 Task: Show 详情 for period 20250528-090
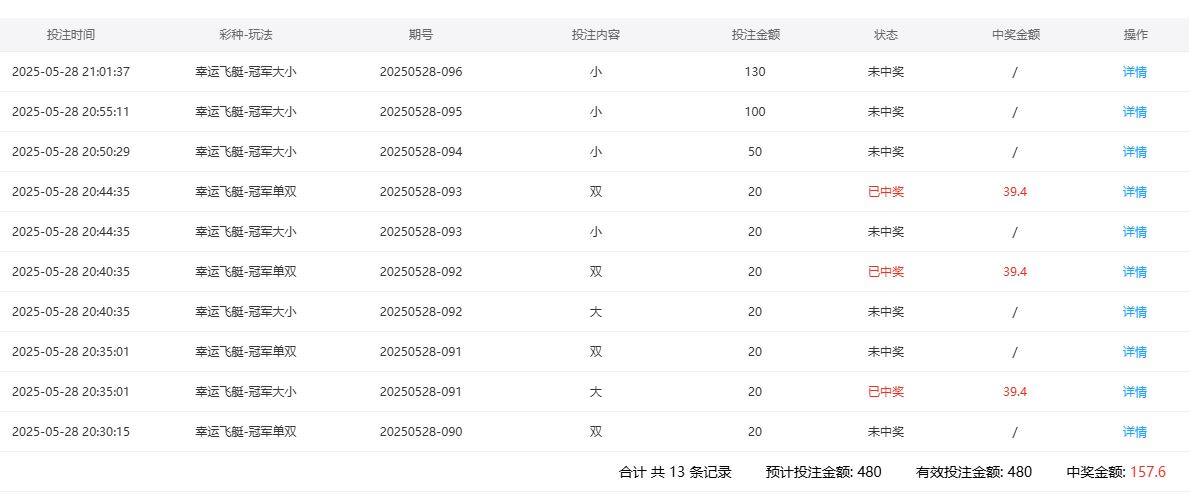(1134, 432)
